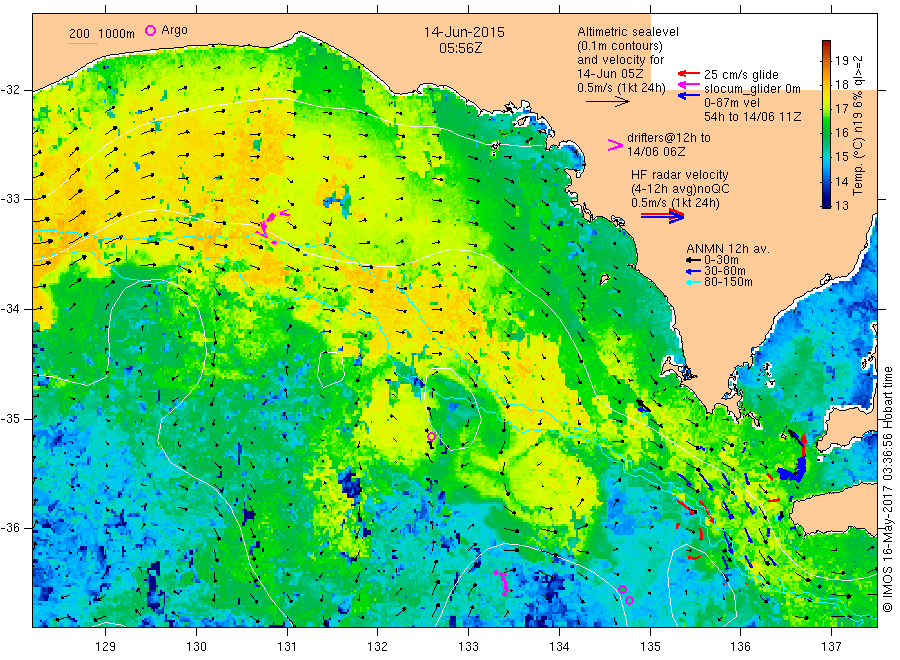Screen dimensions: 900x660
Task: Click the cyan 200m isobath legend line
Action: pos(83,43)
